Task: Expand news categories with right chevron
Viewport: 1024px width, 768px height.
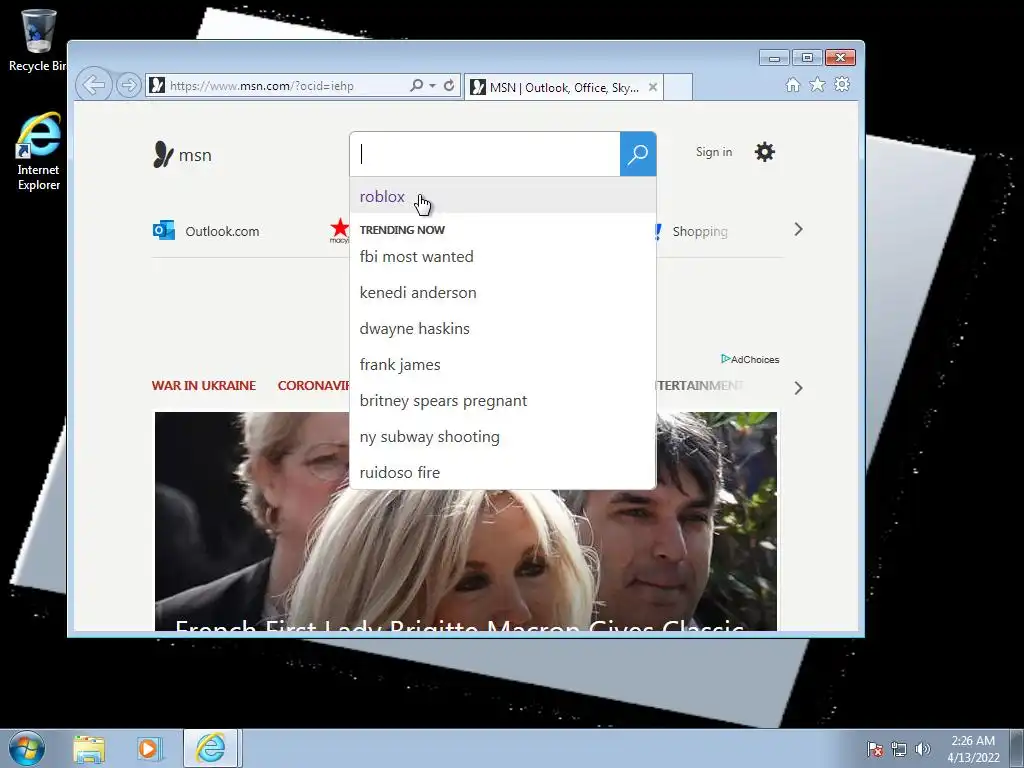Action: click(x=798, y=388)
